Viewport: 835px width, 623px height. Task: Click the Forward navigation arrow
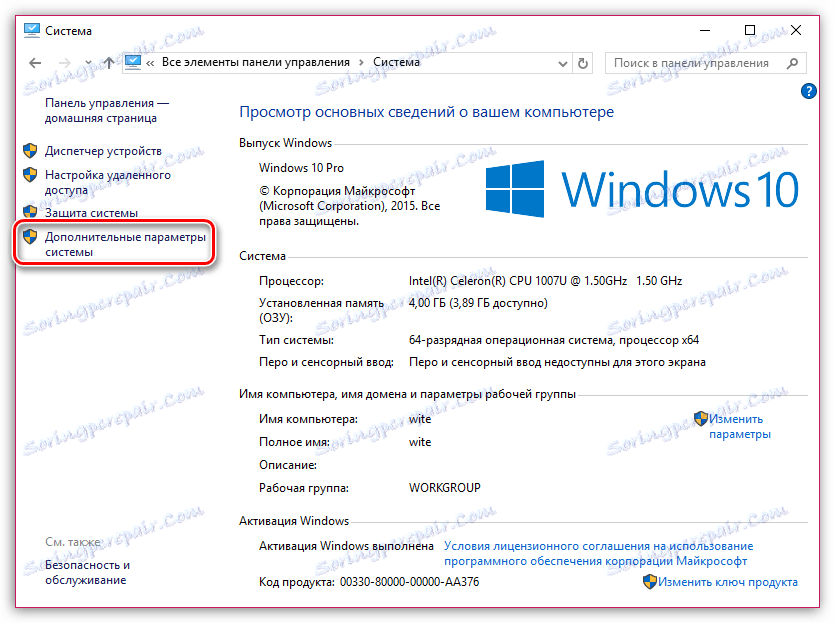[64, 63]
